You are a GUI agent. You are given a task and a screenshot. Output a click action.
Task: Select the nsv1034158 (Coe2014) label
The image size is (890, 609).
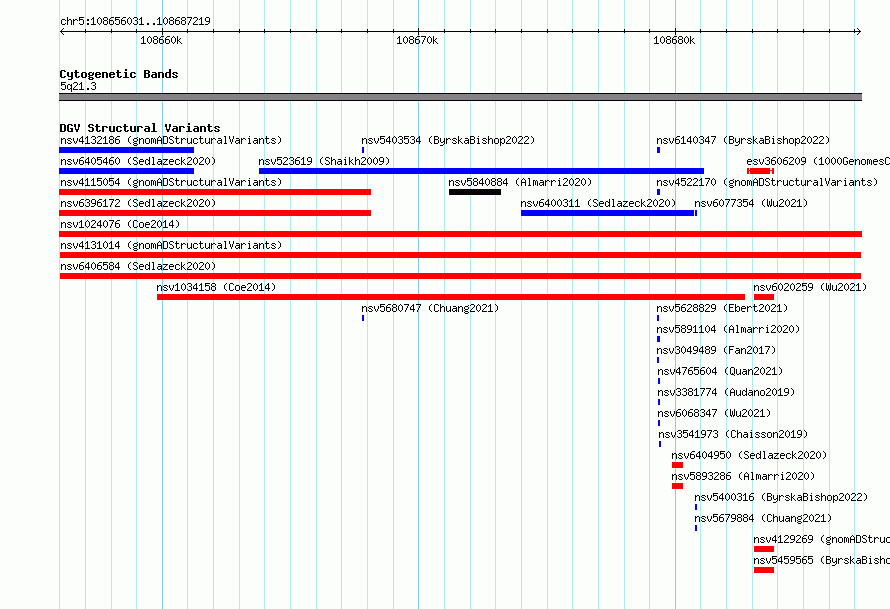click(x=216, y=287)
